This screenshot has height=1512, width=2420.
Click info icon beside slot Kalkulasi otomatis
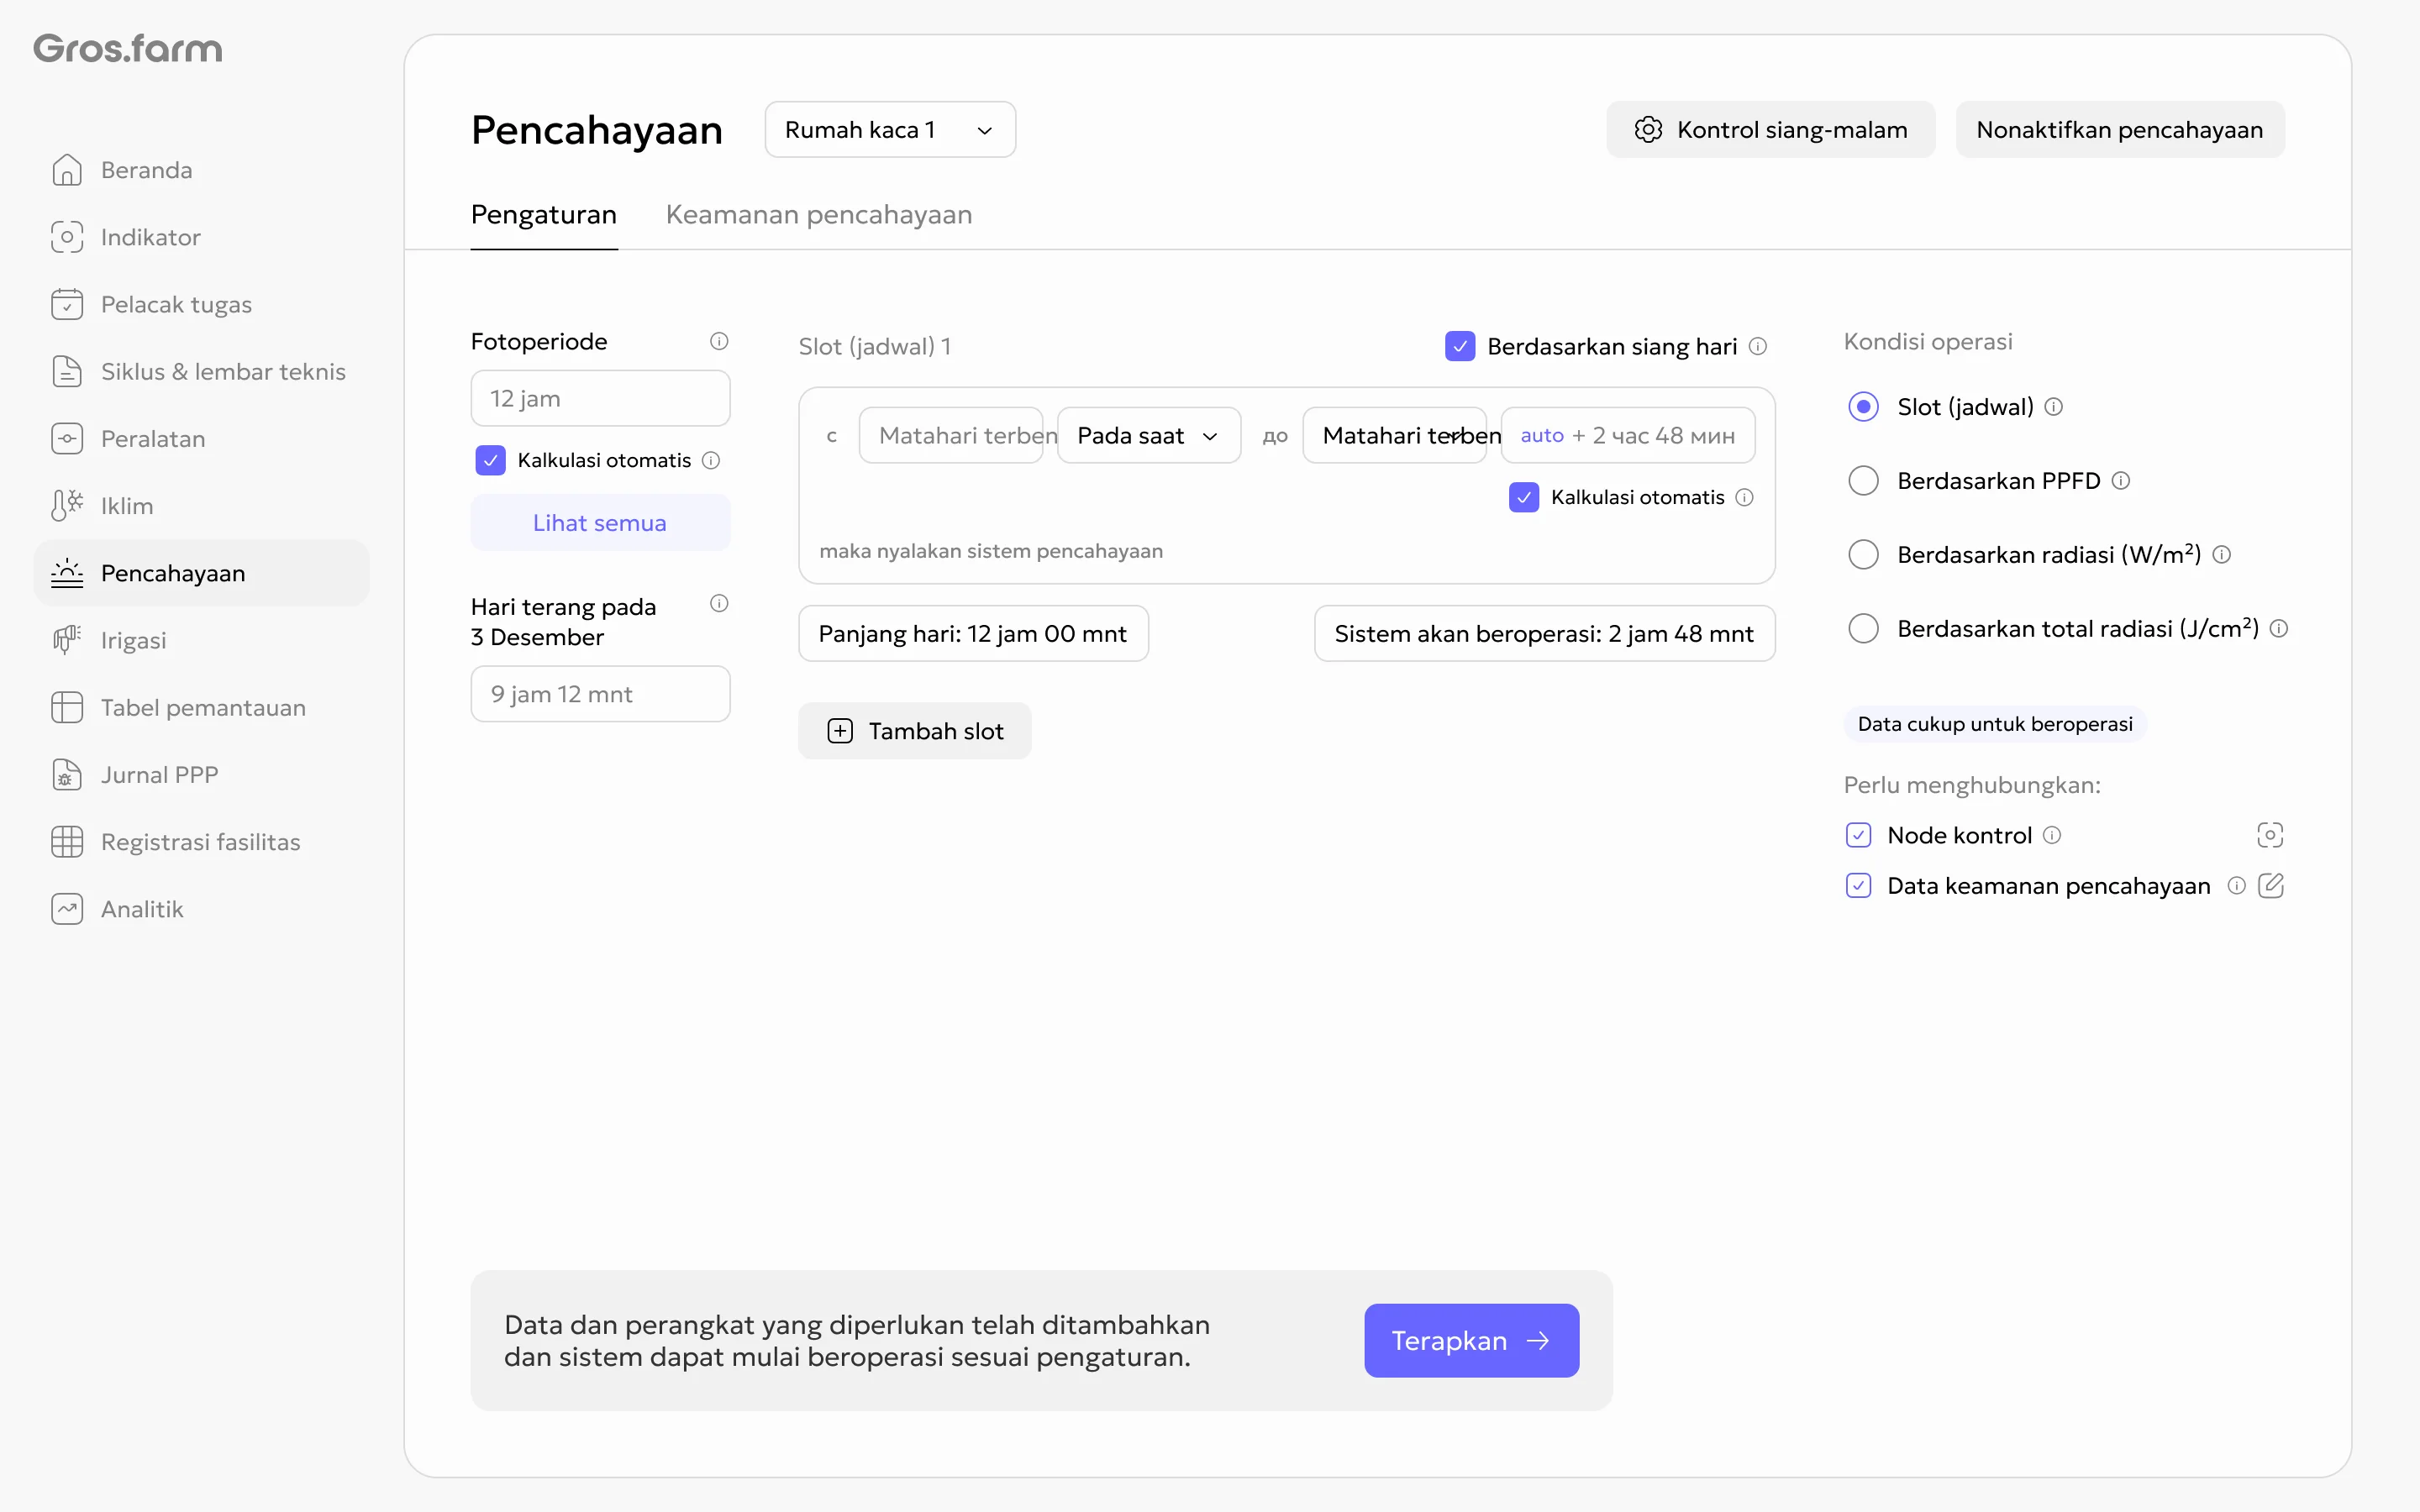[1745, 497]
